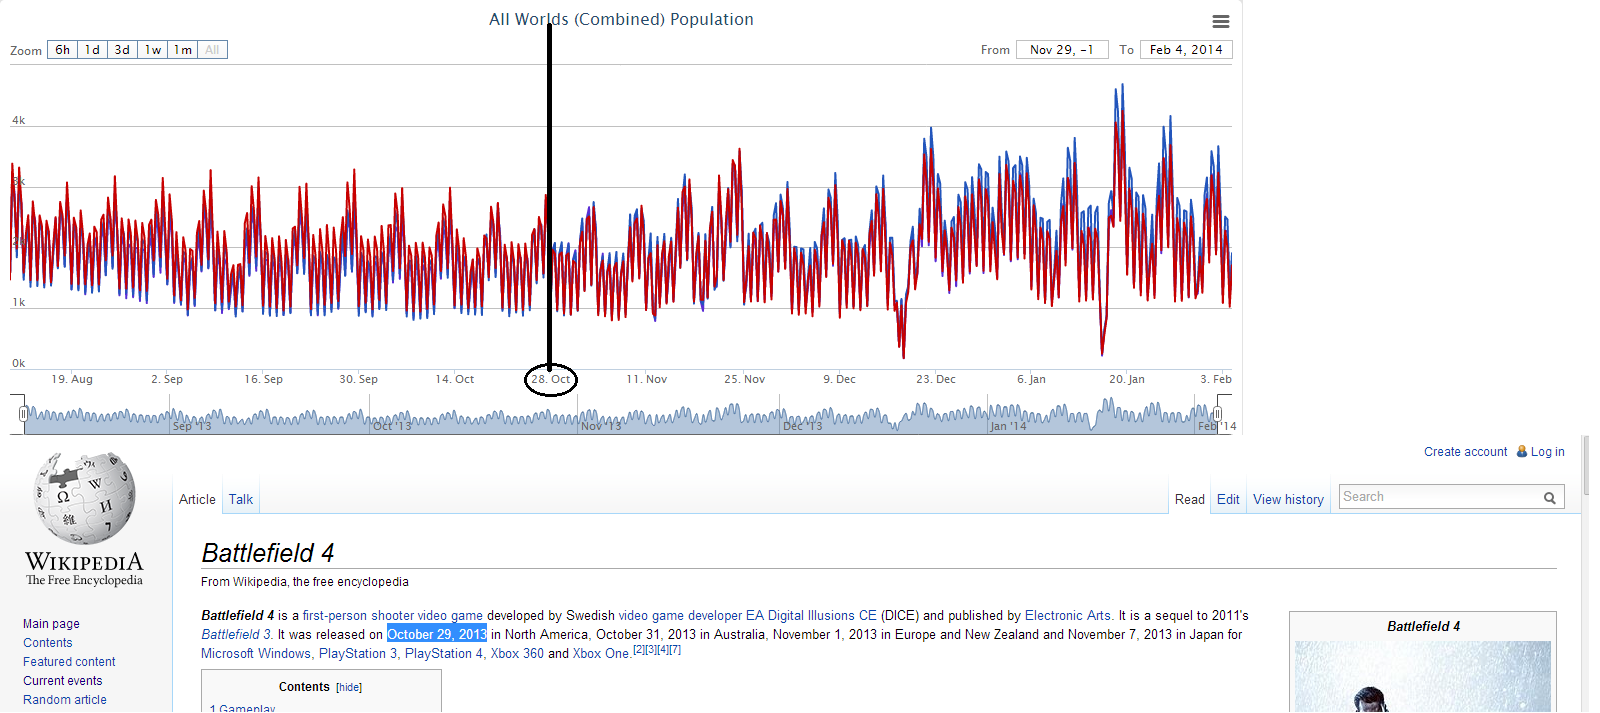This screenshot has height=713, width=1600.
Task: Collapse the Contents box with hide
Action: point(349,688)
